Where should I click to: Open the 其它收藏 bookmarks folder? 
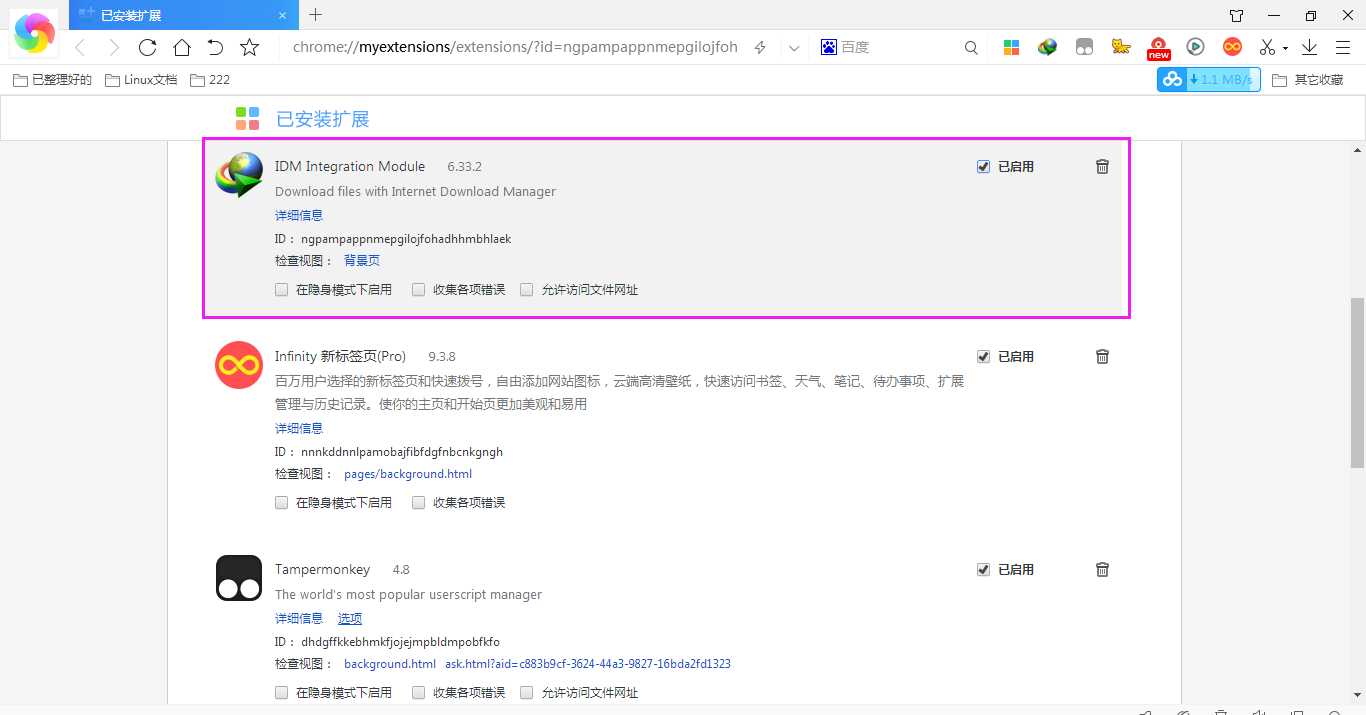[1308, 80]
